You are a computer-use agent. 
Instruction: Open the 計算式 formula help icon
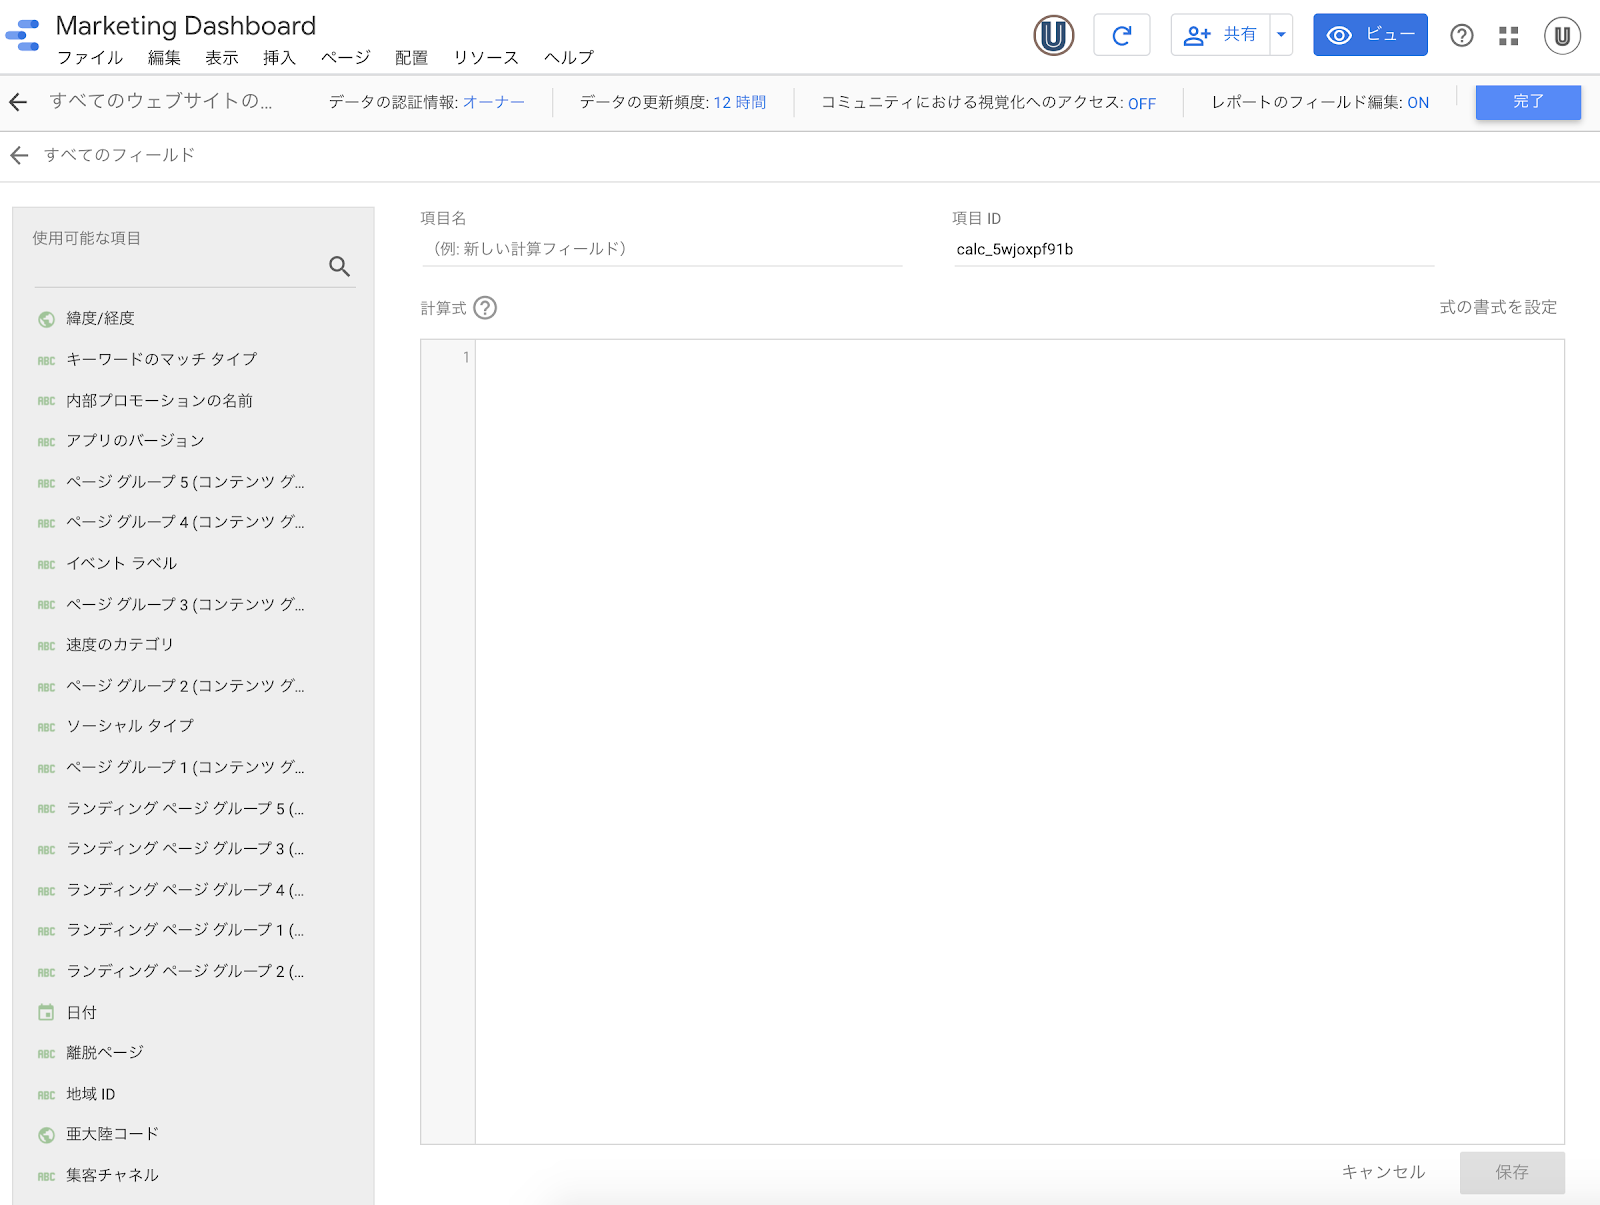(485, 308)
